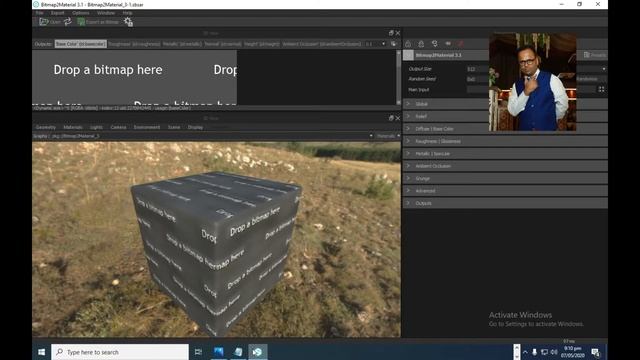
Task: Click taskbar search box
Action: pos(120,352)
